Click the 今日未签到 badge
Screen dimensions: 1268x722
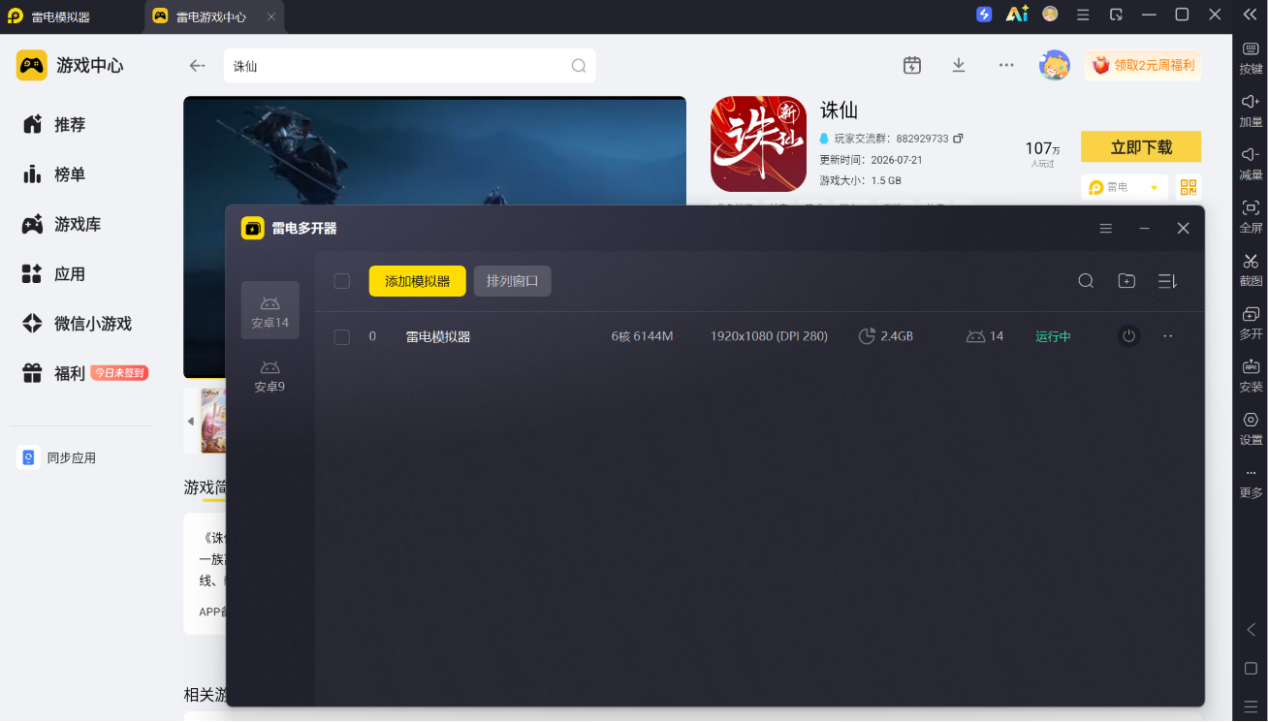point(120,373)
